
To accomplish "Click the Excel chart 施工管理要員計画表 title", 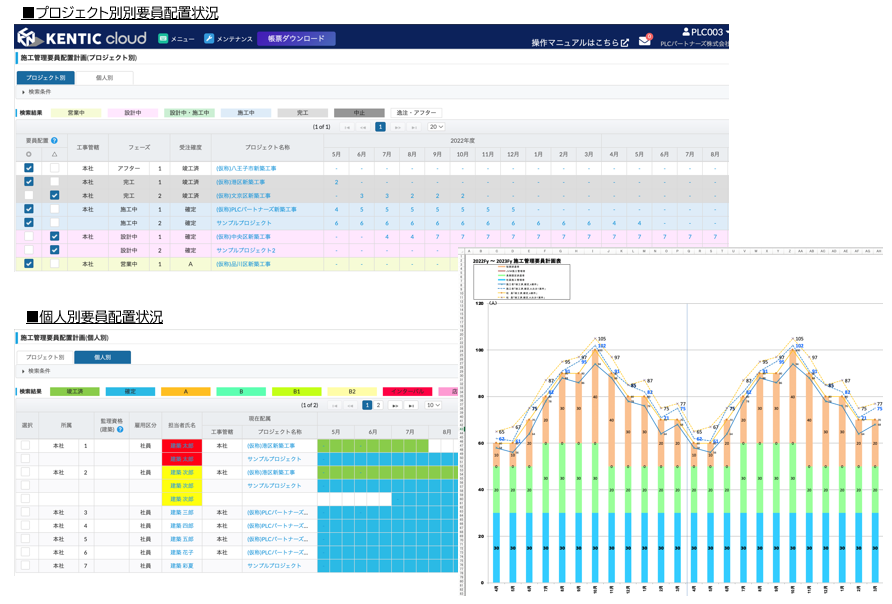I will point(517,261).
